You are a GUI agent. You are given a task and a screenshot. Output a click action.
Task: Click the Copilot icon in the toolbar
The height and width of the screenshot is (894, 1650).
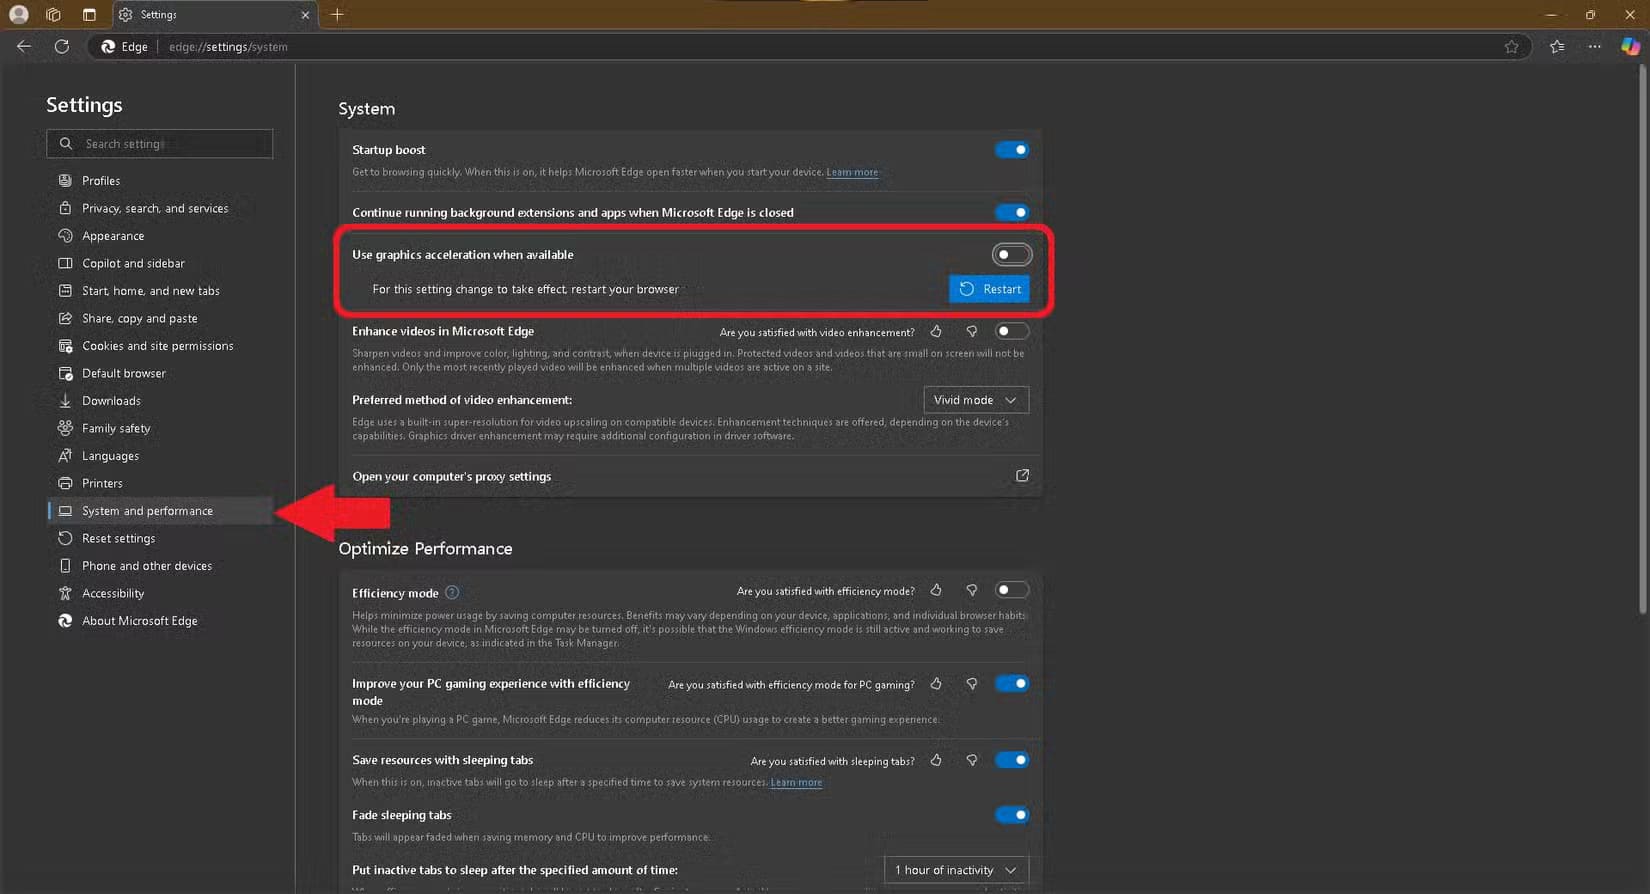click(x=1630, y=47)
